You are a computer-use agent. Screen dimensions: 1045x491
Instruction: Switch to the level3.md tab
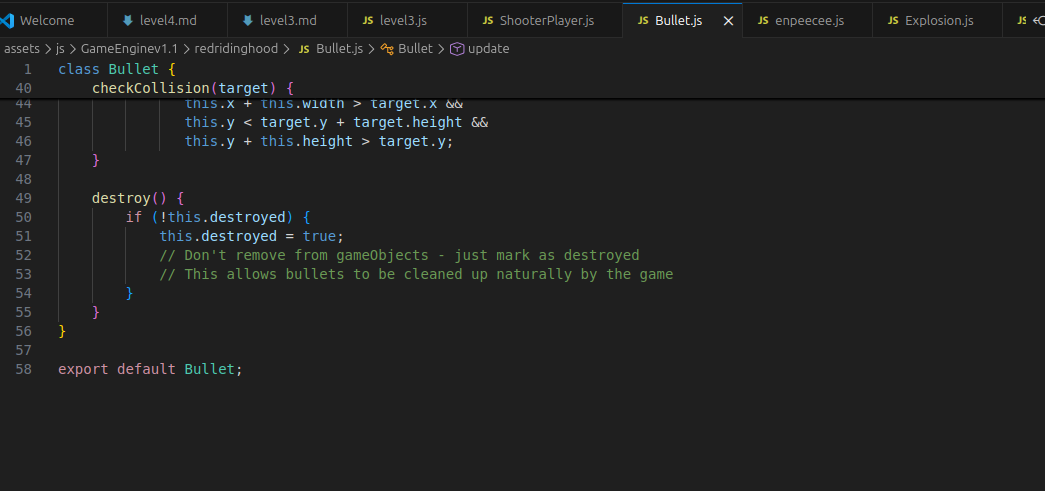click(287, 21)
